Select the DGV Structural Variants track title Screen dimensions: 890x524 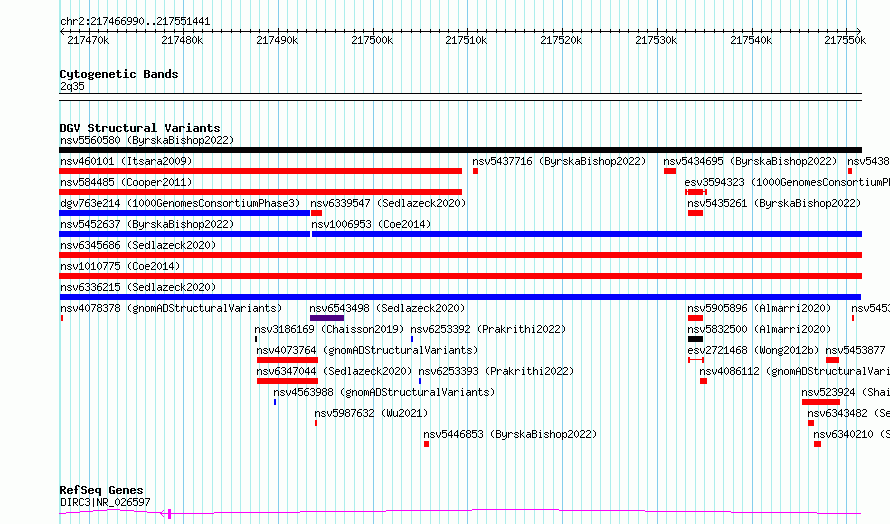pos(140,128)
